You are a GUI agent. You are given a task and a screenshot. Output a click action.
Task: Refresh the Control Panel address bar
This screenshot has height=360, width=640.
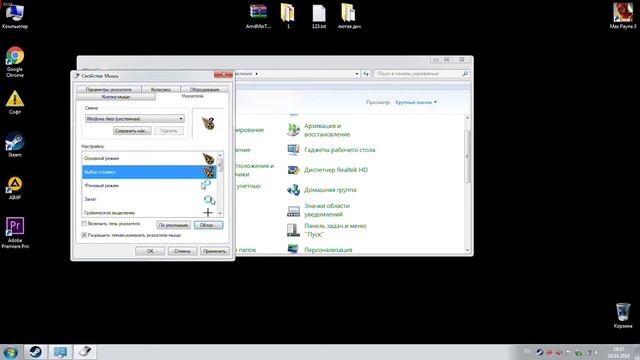tap(366, 73)
